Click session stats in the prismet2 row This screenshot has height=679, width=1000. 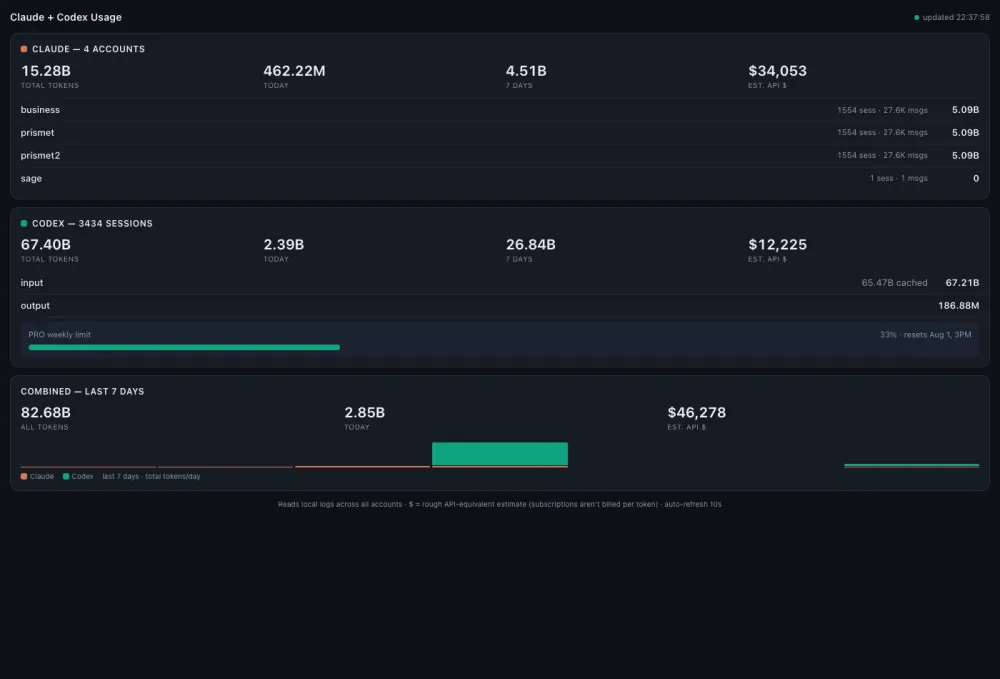882,156
